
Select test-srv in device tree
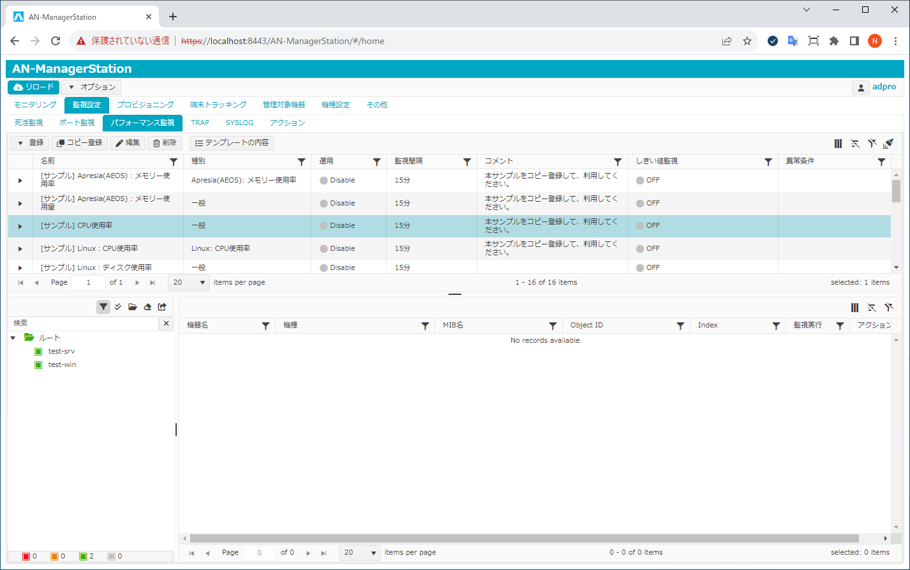coord(62,351)
